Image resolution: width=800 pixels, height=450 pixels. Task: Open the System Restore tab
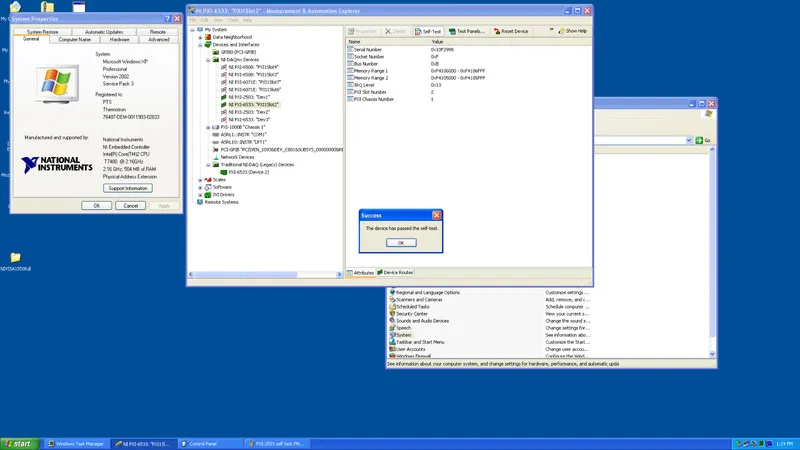pos(42,32)
